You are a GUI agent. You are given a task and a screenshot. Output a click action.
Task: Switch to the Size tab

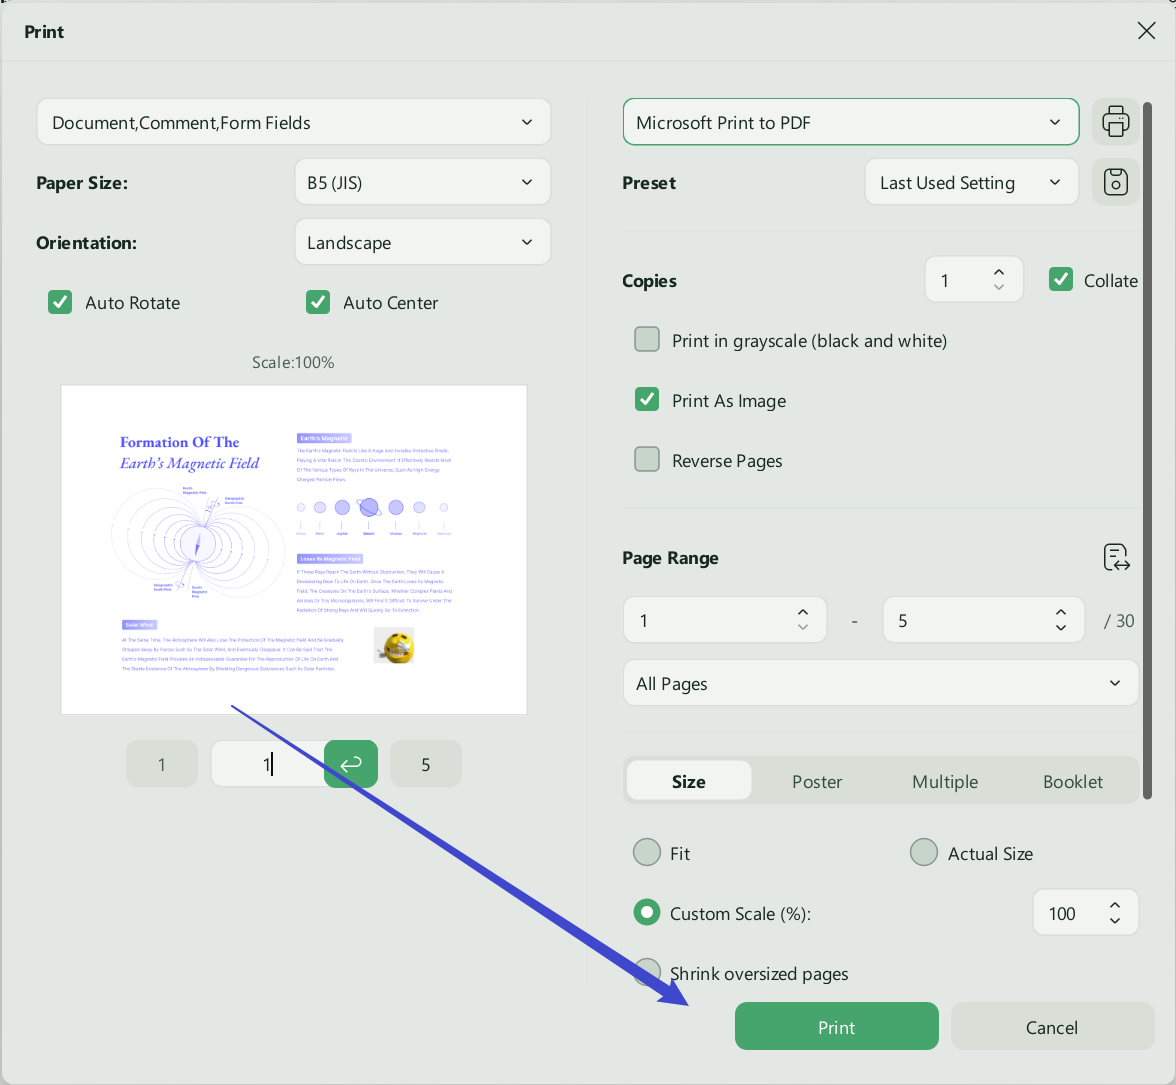pos(688,781)
